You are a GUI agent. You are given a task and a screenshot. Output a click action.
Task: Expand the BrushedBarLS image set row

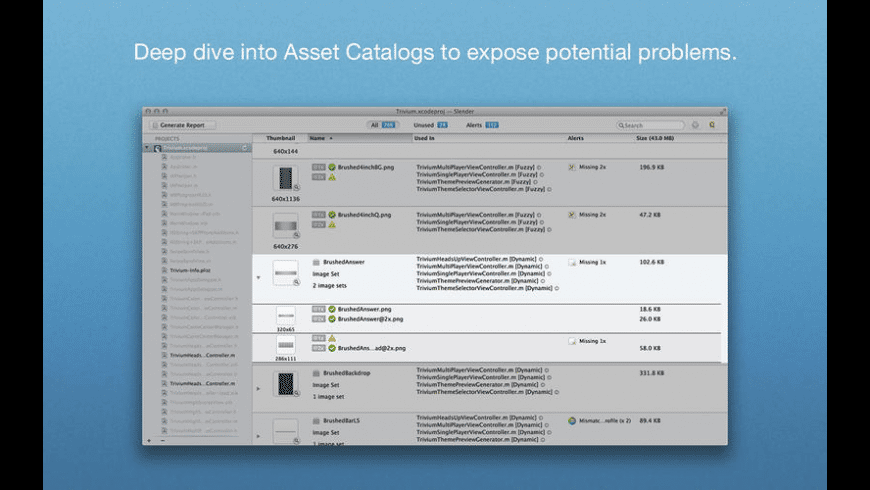click(x=258, y=436)
